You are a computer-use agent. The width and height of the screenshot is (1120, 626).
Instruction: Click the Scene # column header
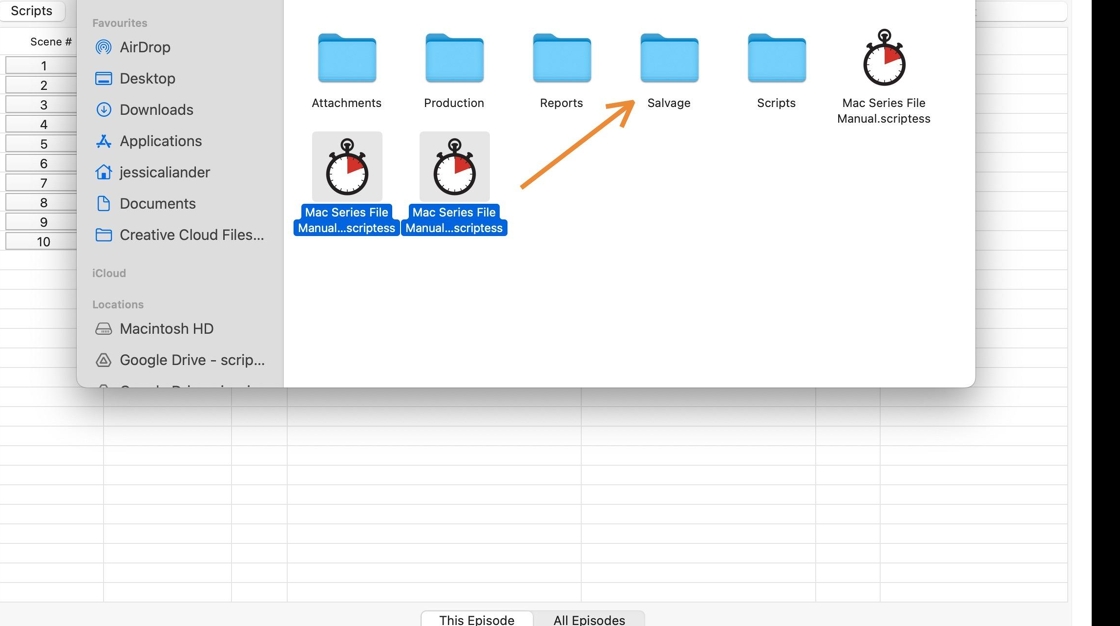51,41
